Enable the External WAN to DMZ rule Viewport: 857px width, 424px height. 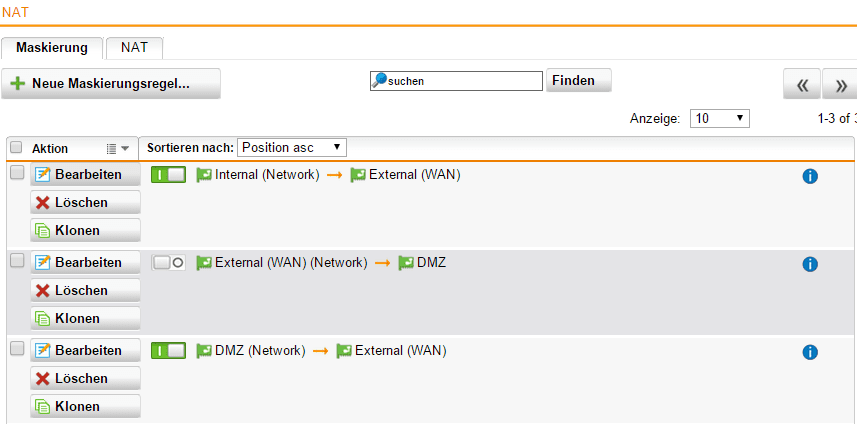click(x=168, y=263)
